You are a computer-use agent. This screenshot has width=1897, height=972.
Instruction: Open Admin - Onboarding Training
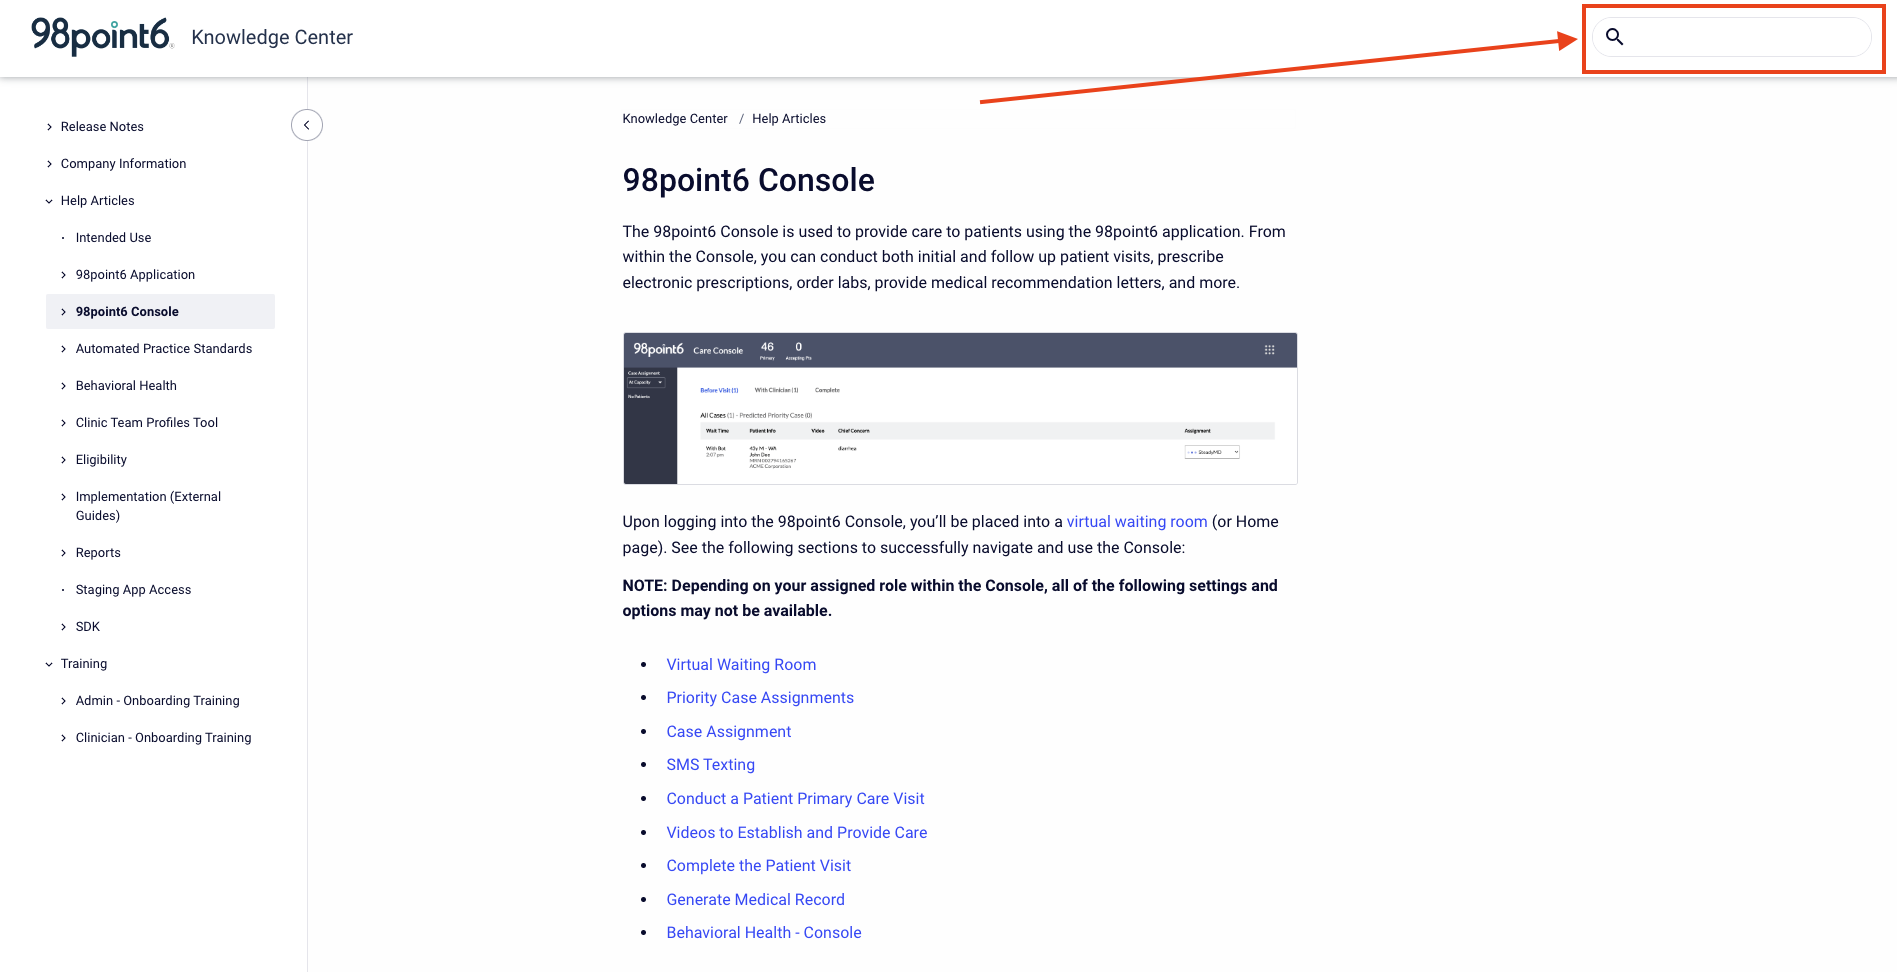pyautogui.click(x=158, y=701)
